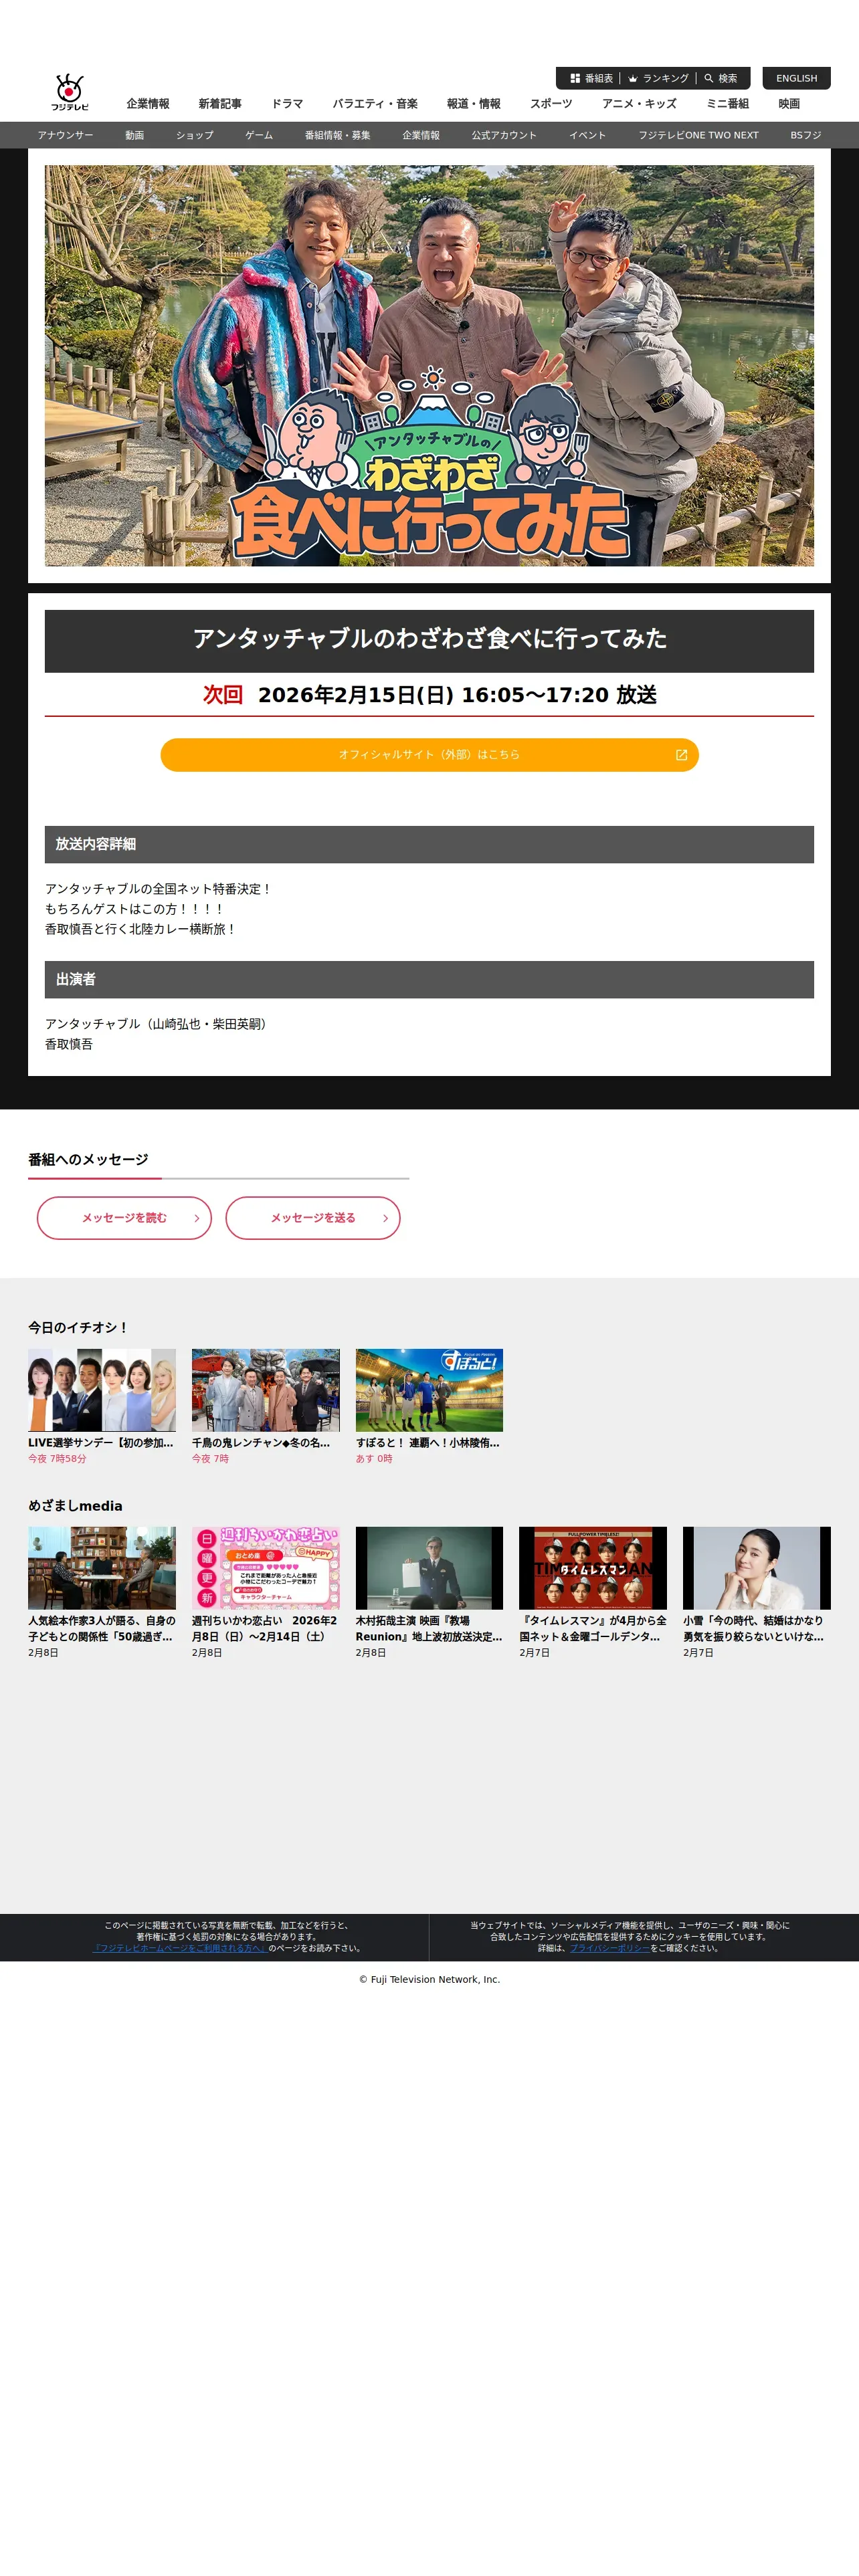Open the ランキング page
The height and width of the screenshot is (2576, 859).
click(659, 78)
